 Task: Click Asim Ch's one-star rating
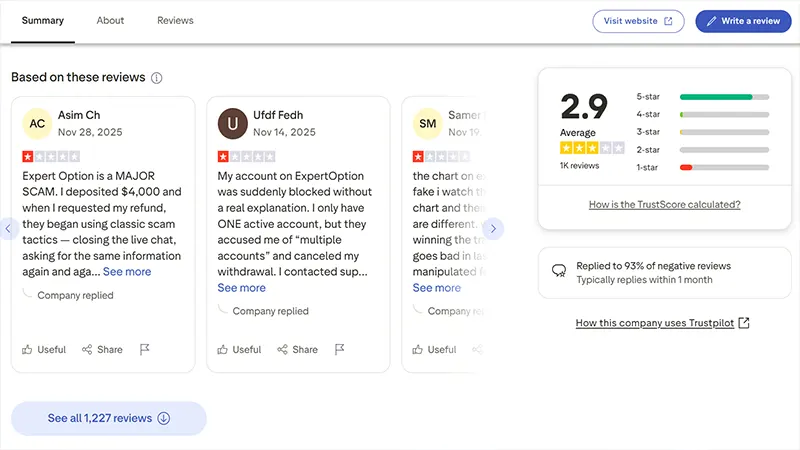(x=51, y=157)
